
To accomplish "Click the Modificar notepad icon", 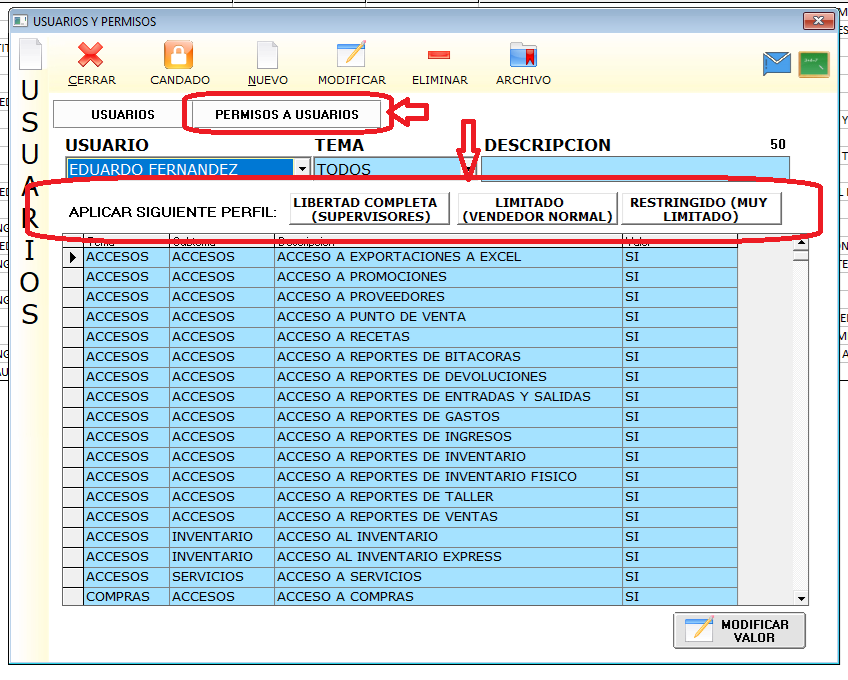I will coord(351,55).
